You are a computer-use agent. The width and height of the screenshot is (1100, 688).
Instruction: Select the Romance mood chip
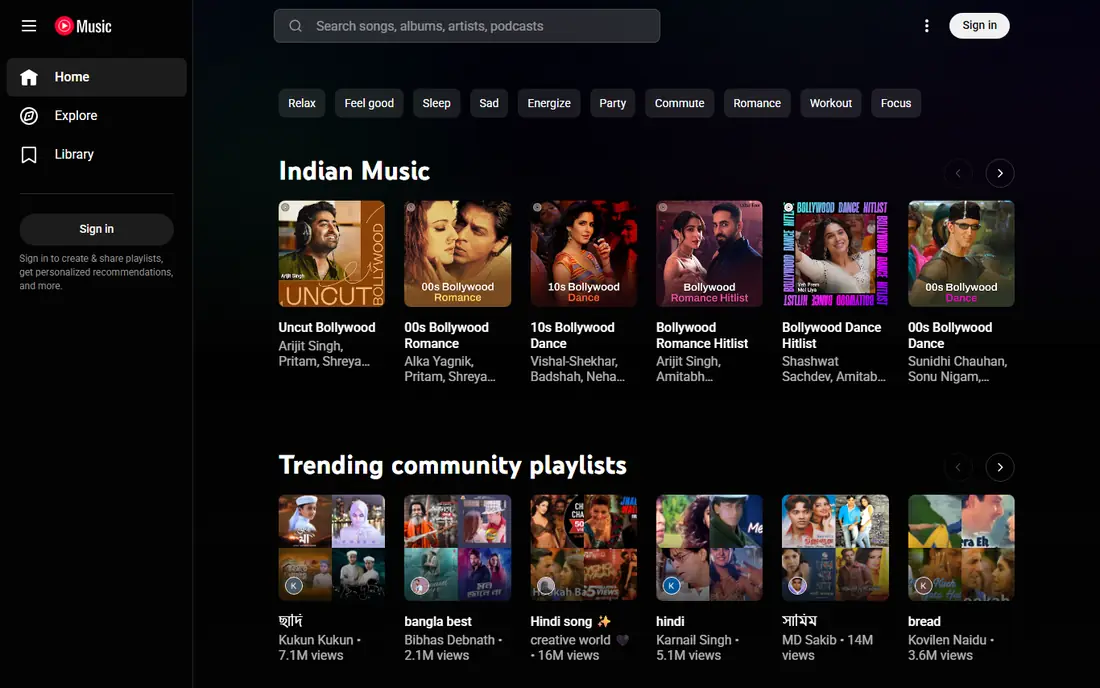(757, 103)
